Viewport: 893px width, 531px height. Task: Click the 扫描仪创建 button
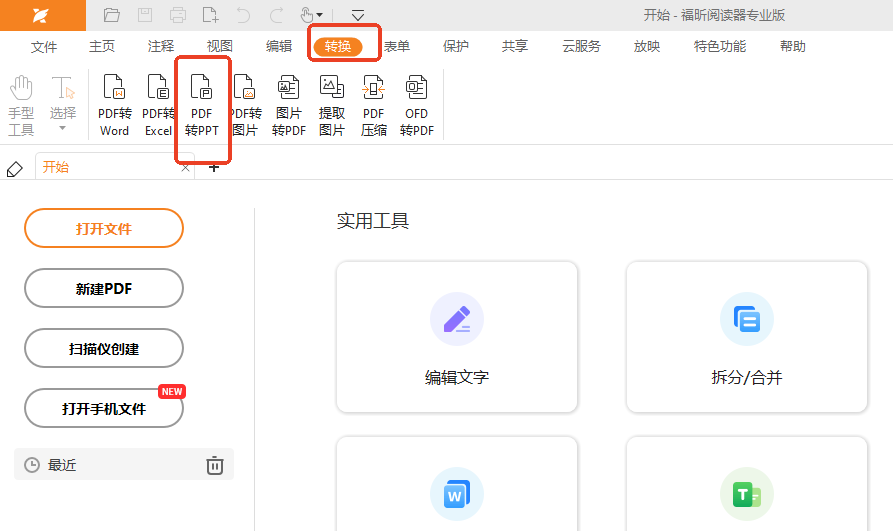pyautogui.click(x=104, y=349)
